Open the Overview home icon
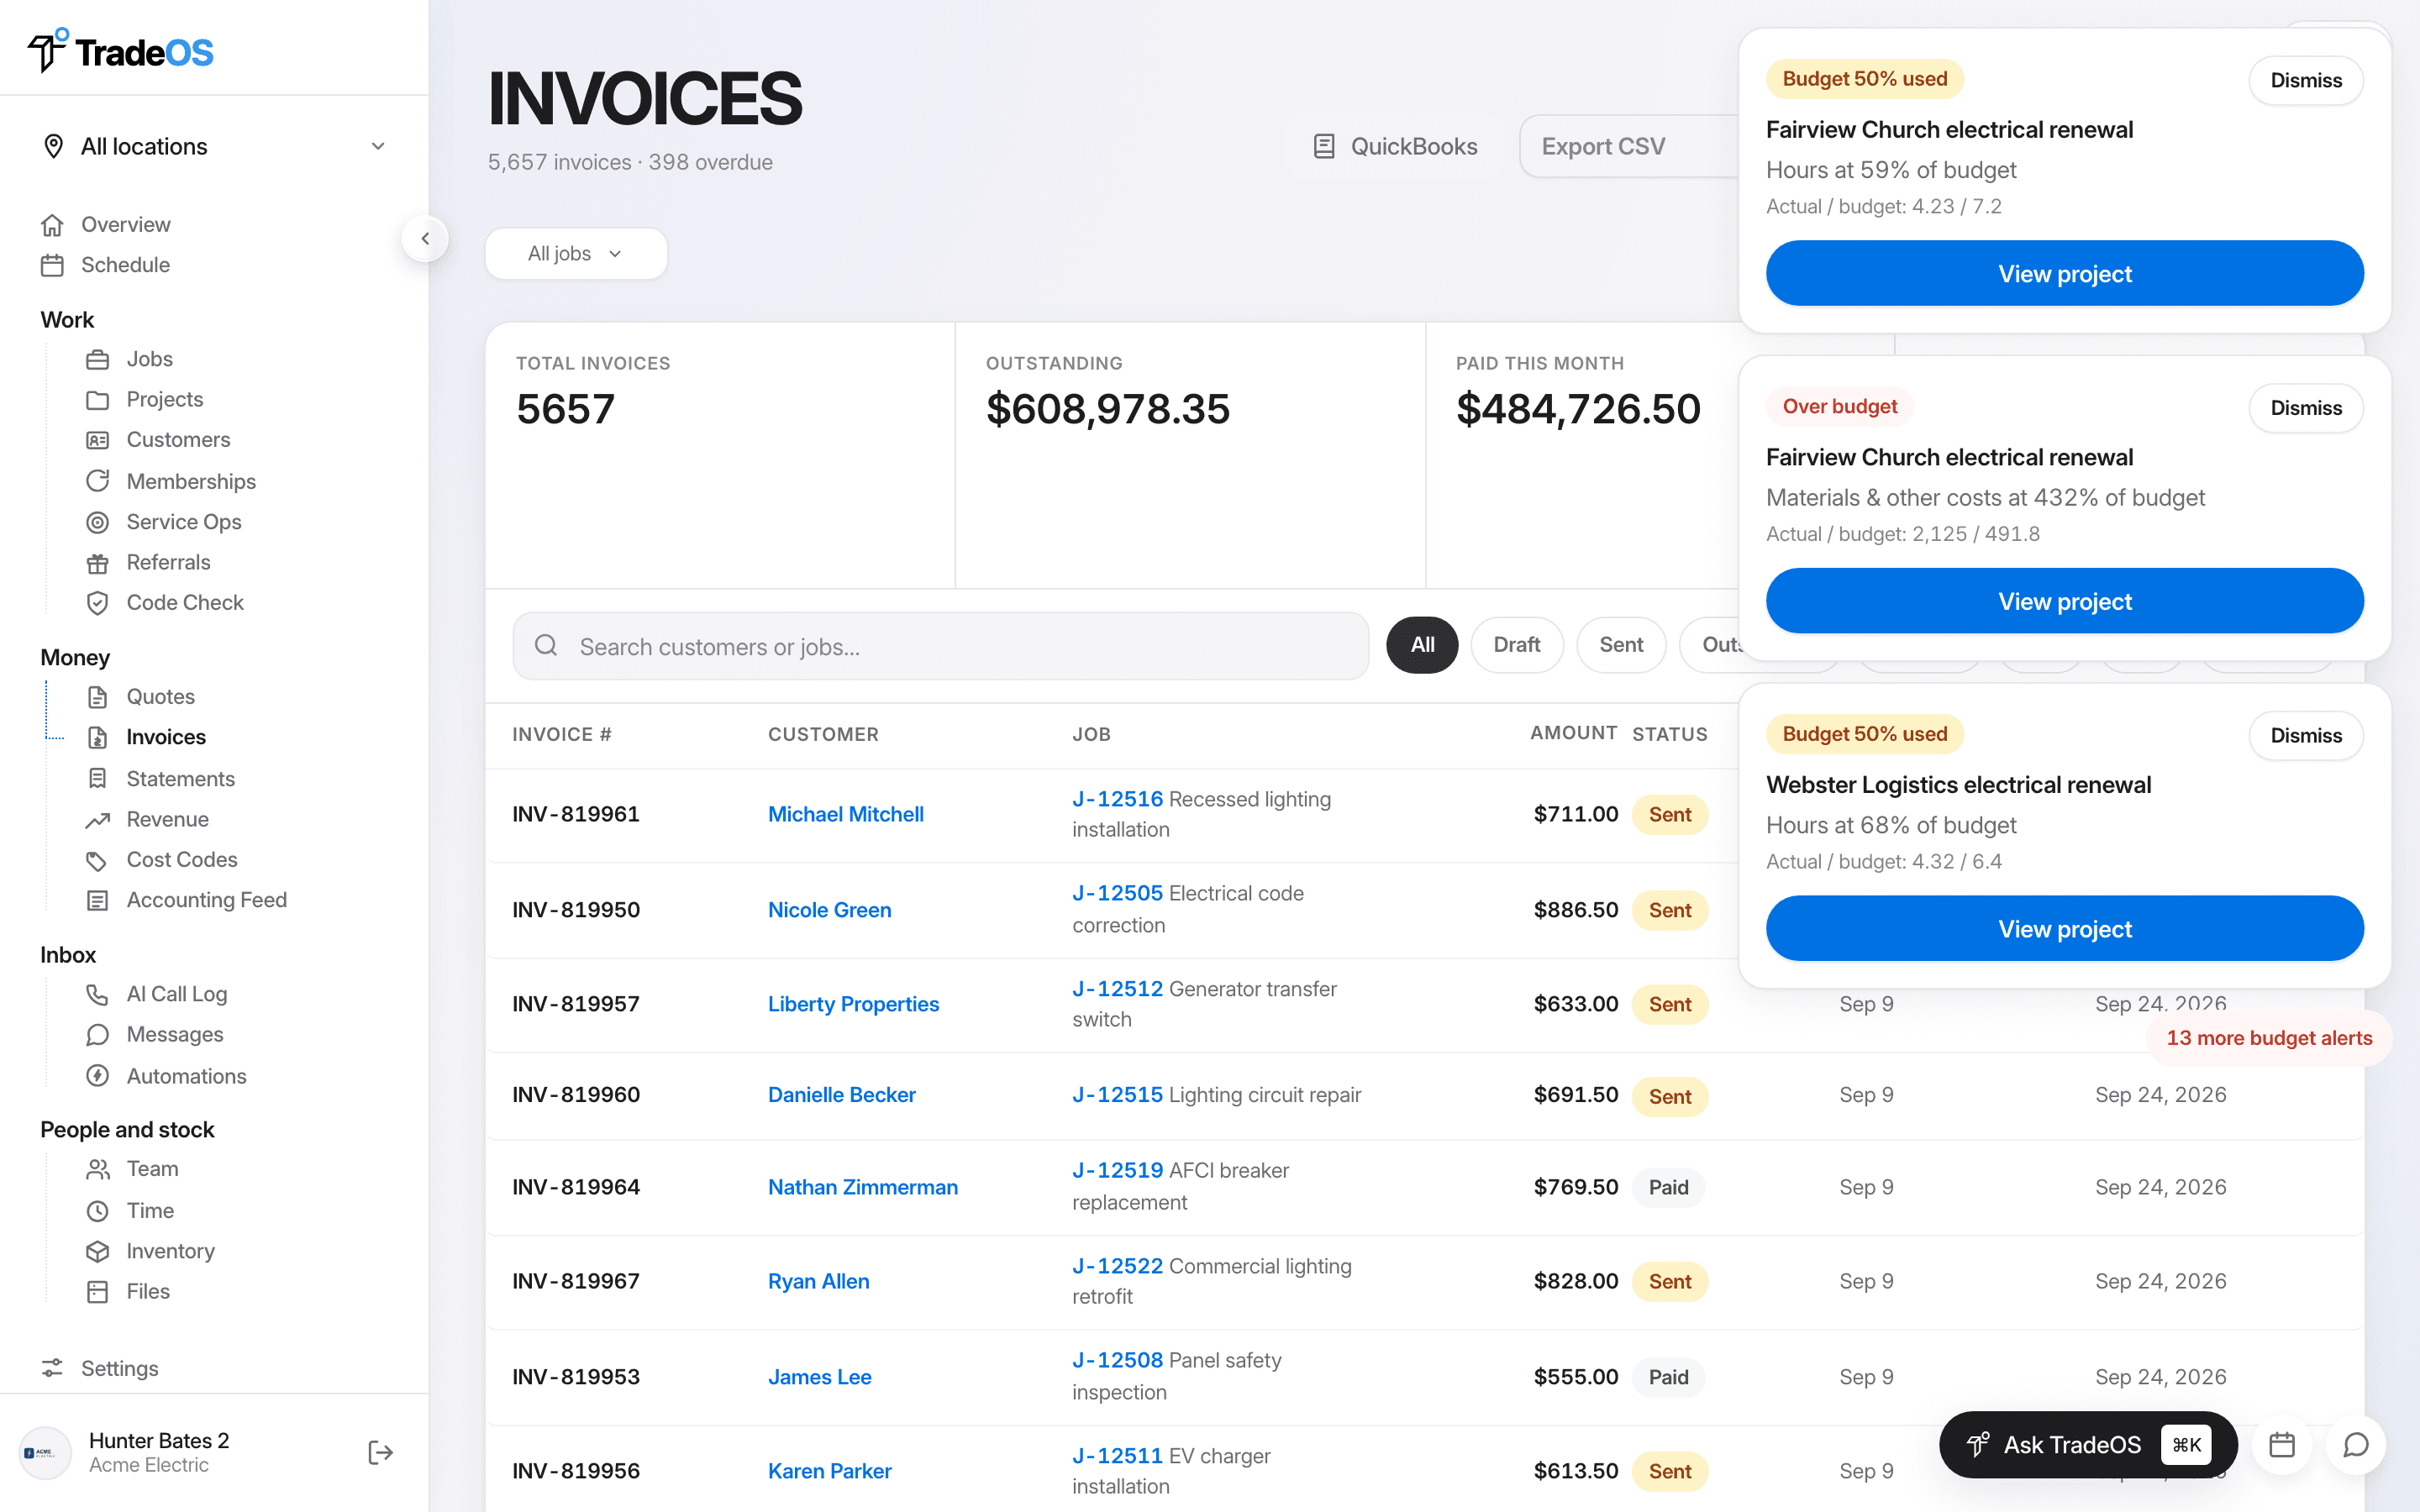2420x1512 pixels. click(53, 225)
